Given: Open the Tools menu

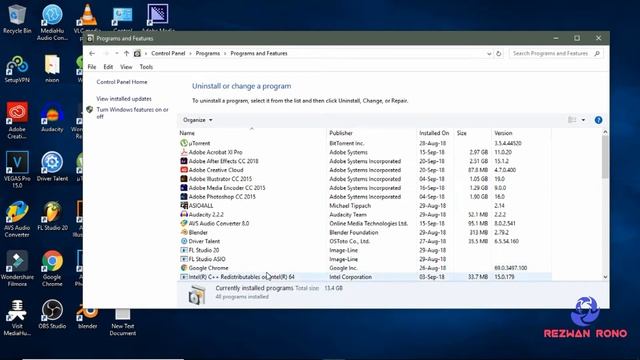Looking at the screenshot, I should pyautogui.click(x=146, y=67).
